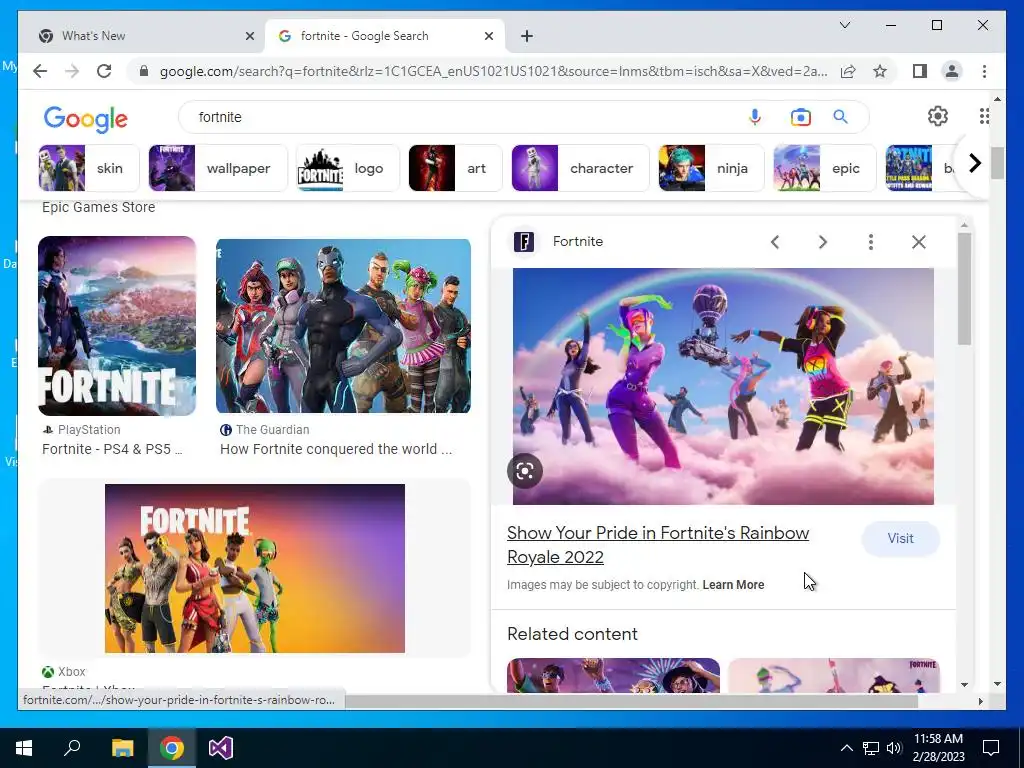The image size is (1024, 768).
Task: Open Xbox Fortnite summer thumbnail
Action: 255,568
